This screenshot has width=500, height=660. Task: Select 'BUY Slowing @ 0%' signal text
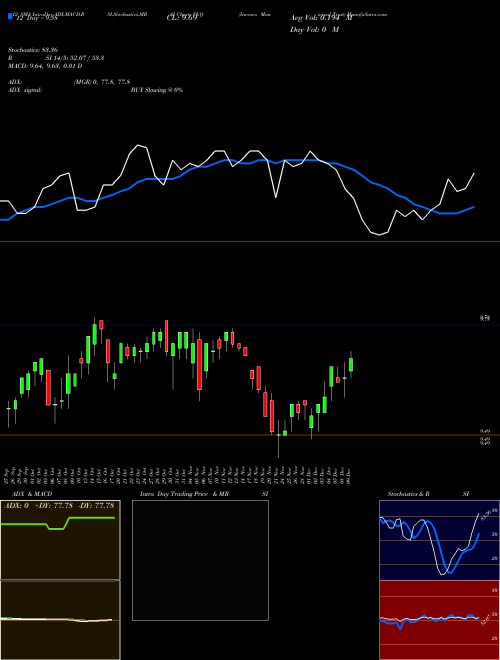(x=157, y=90)
